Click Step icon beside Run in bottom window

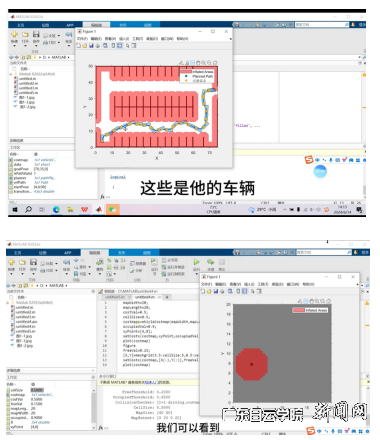[x=211, y=262]
